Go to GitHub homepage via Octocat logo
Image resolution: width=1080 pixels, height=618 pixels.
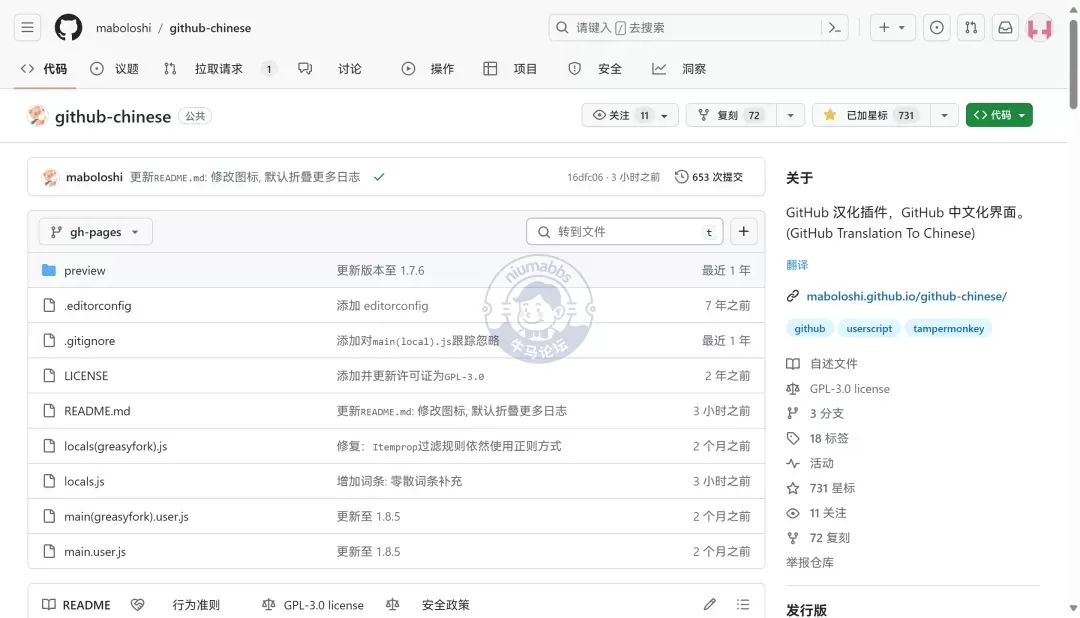[68, 28]
